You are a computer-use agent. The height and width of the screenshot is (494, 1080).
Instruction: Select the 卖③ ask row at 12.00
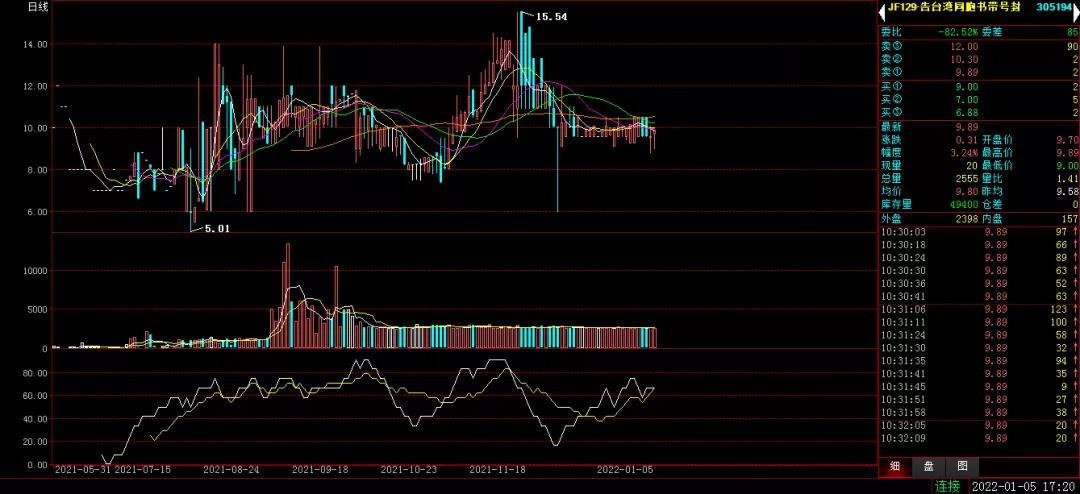(978, 46)
